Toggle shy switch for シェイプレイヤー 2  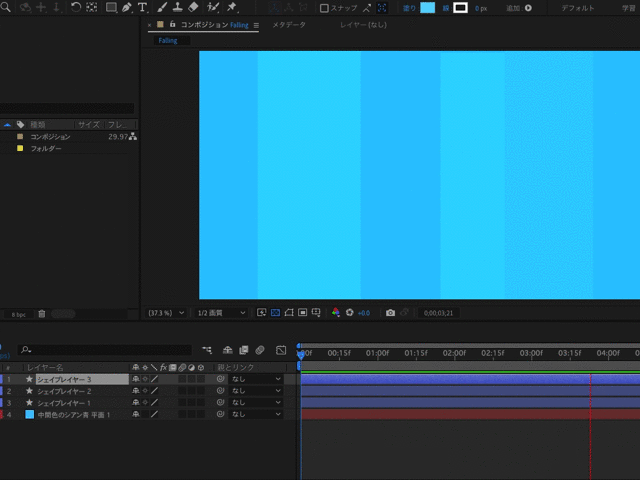[x=135, y=391]
